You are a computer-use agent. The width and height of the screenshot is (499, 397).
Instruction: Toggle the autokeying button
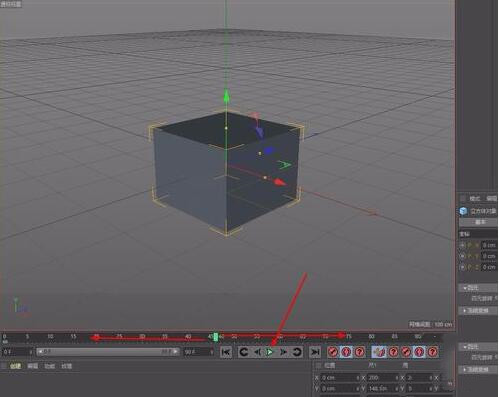point(346,352)
